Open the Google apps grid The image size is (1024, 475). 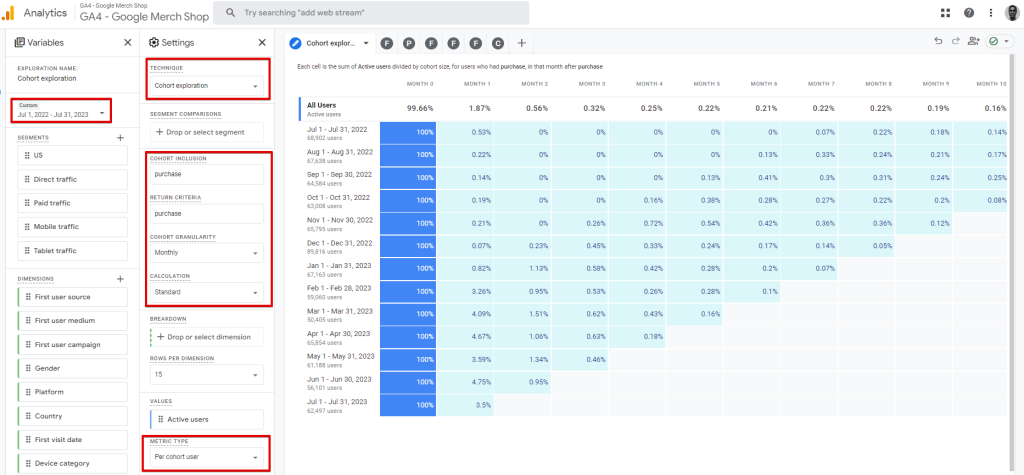(x=945, y=12)
